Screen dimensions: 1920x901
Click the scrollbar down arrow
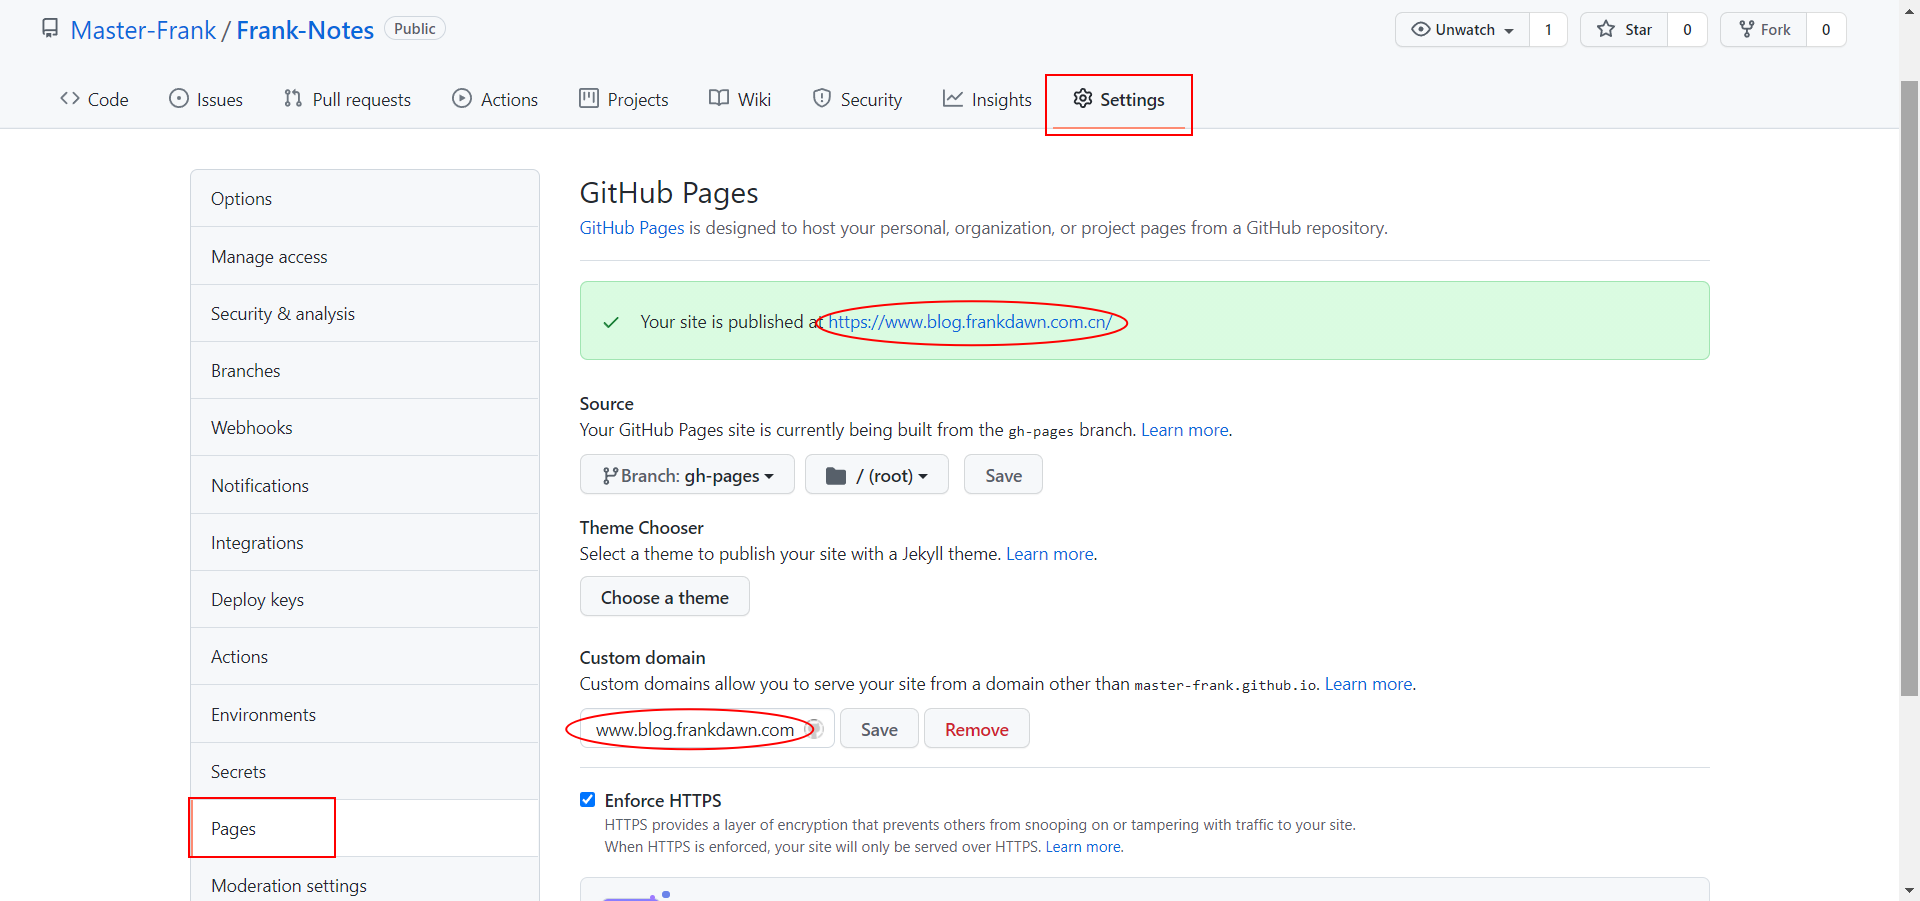click(1909, 890)
